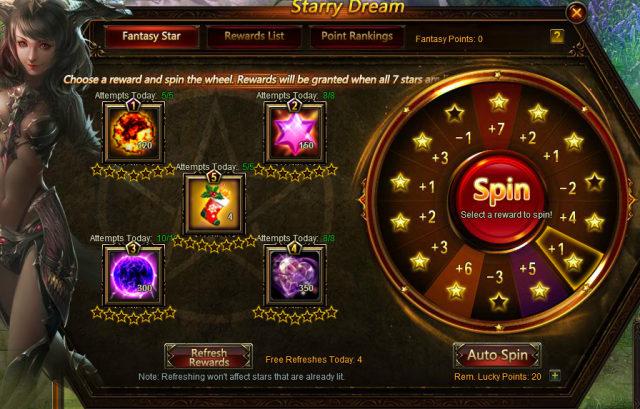Select the fireball reward numbered 1
The image size is (640, 409).
[x=133, y=132]
